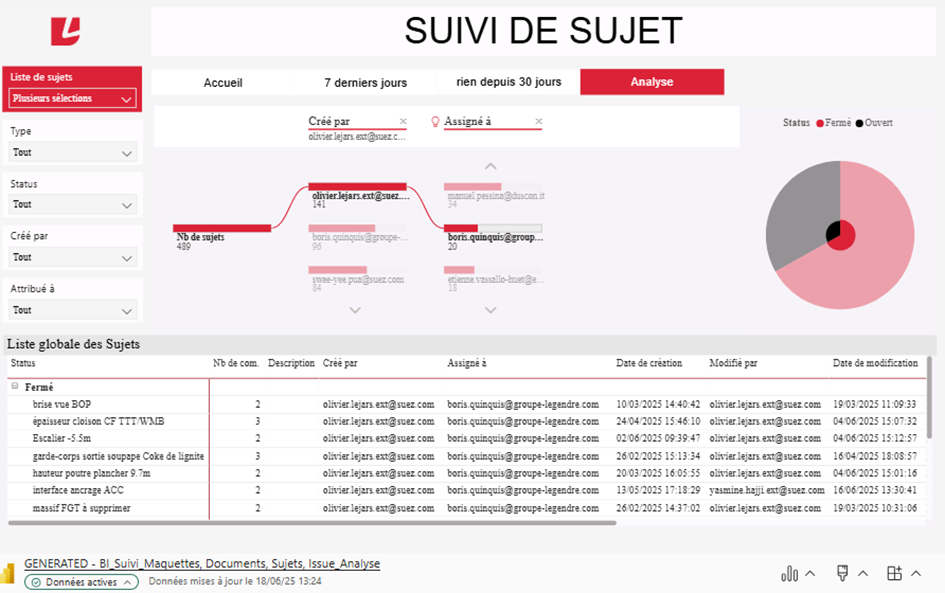Select manuel.pessina node under Assigné à
945x593 pixels.
tap(493, 187)
